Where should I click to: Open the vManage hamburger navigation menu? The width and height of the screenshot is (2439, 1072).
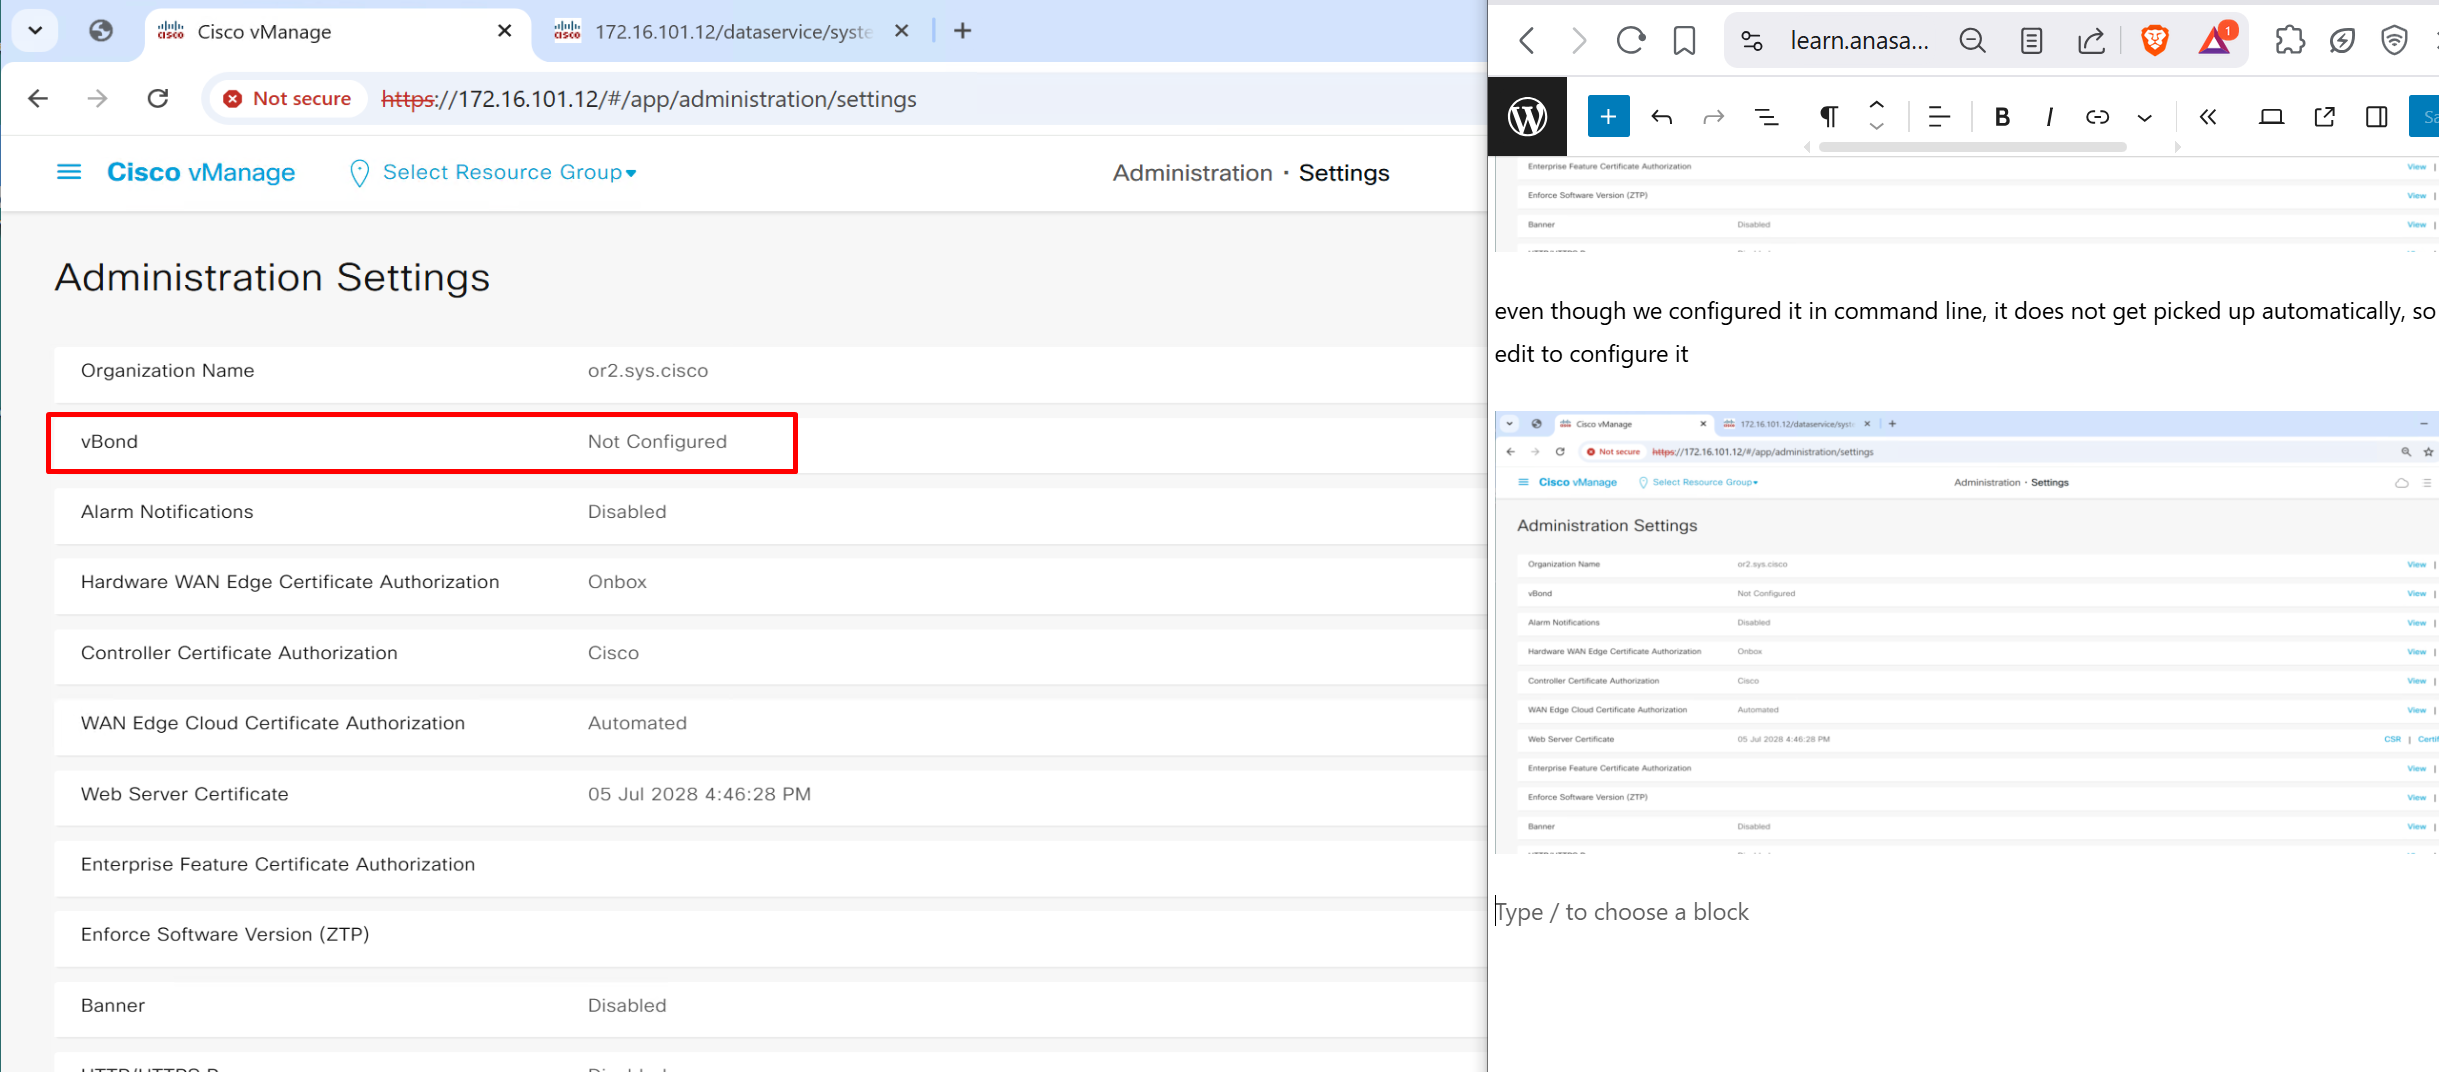point(69,172)
